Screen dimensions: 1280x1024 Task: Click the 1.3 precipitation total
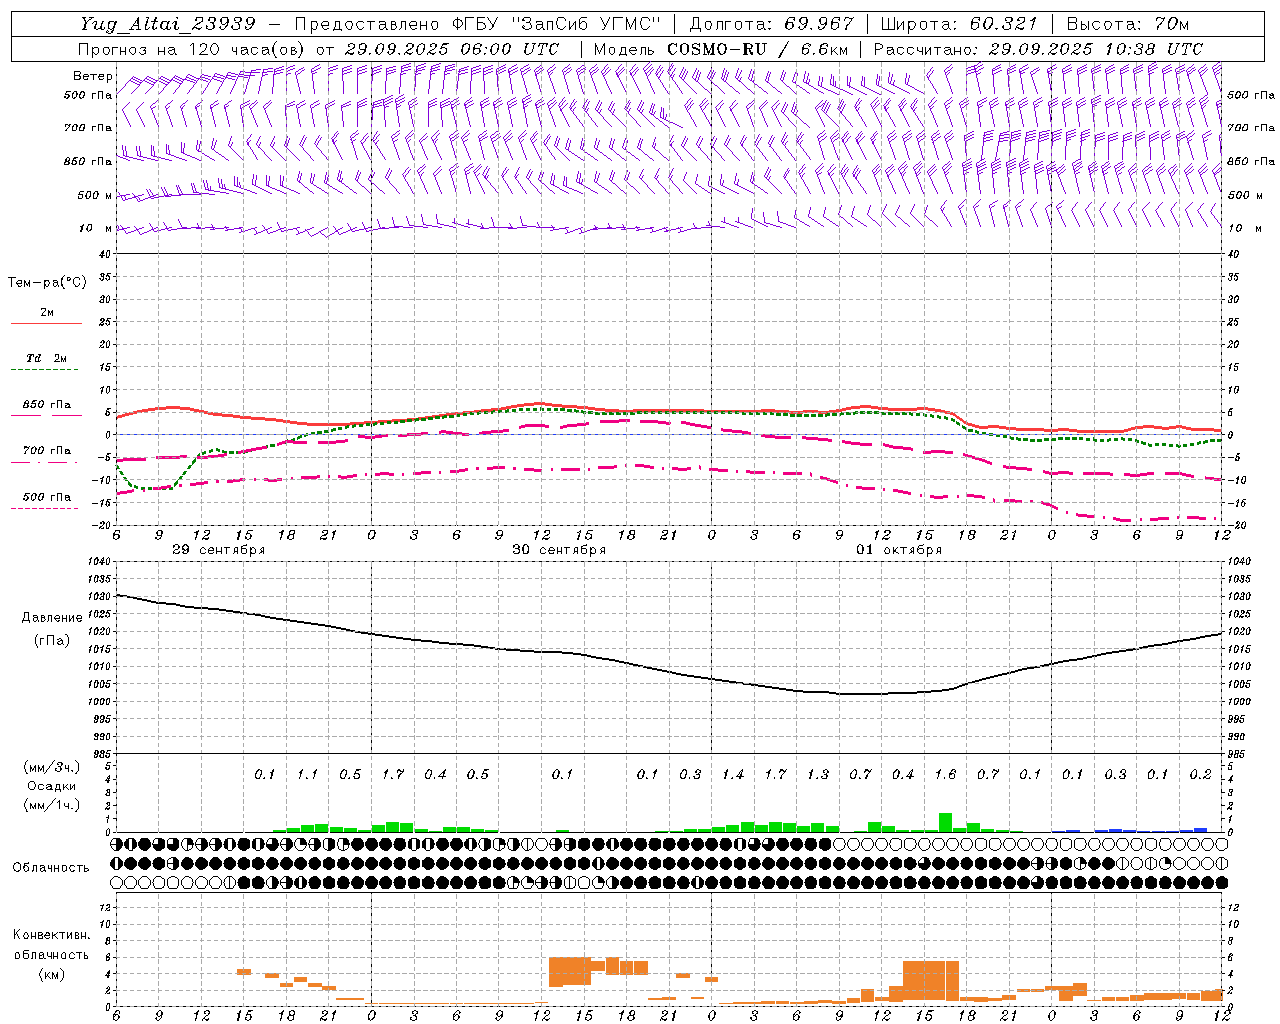pyautogui.click(x=818, y=775)
